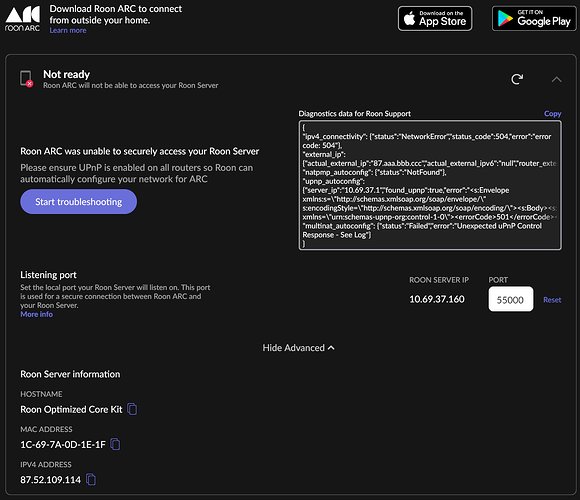580x500 pixels.
Task: Reset the listening port value
Action: (x=552, y=300)
